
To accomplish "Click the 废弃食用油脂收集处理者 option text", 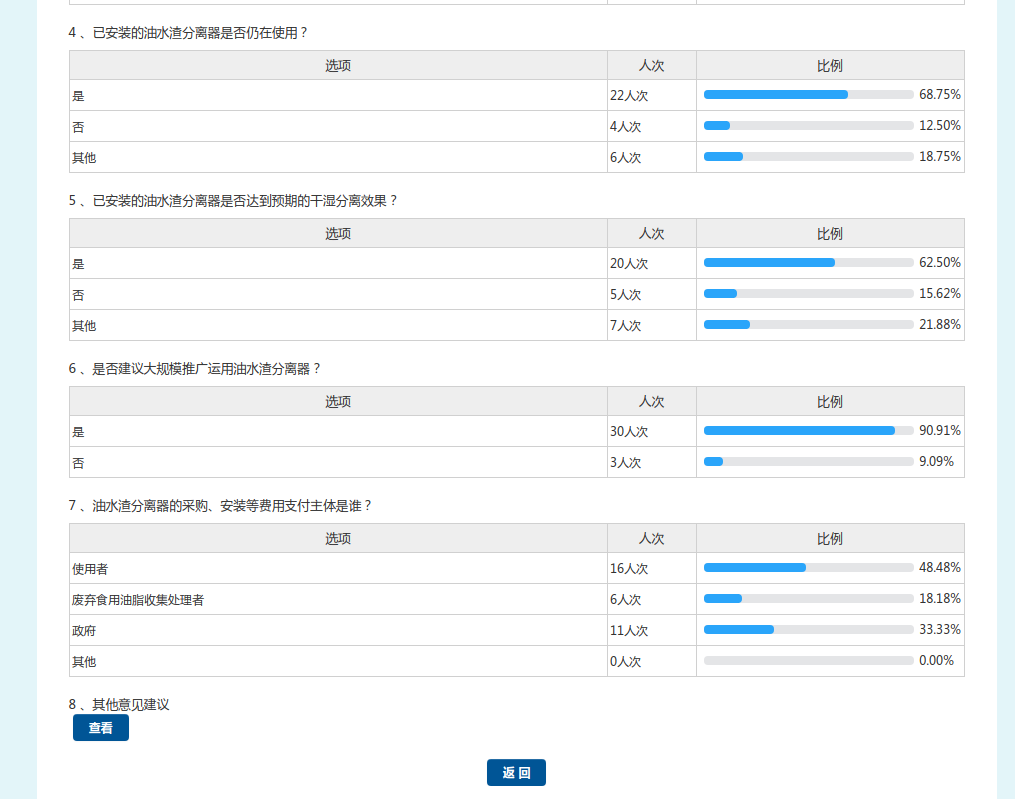I will [138, 600].
